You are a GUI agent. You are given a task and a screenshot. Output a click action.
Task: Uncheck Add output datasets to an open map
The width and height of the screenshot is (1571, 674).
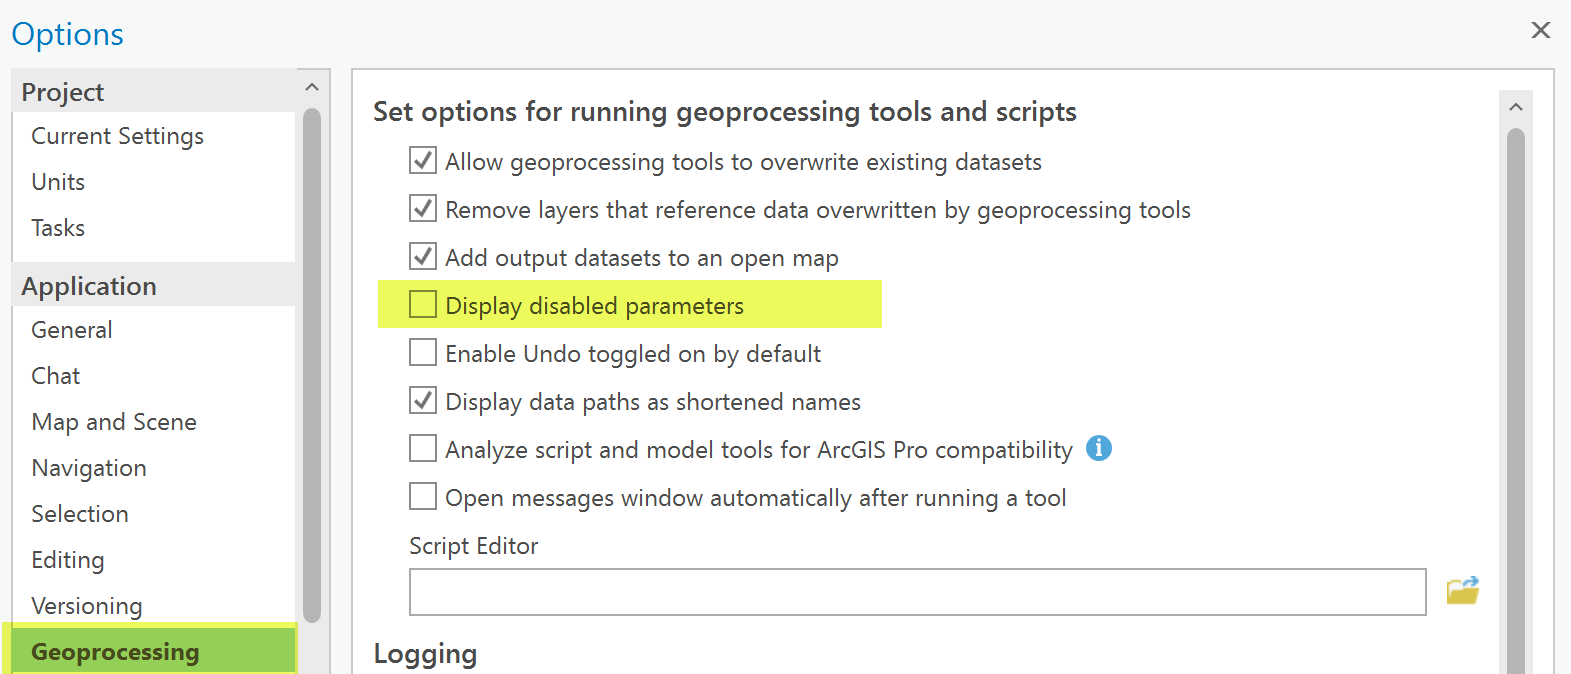(x=423, y=257)
